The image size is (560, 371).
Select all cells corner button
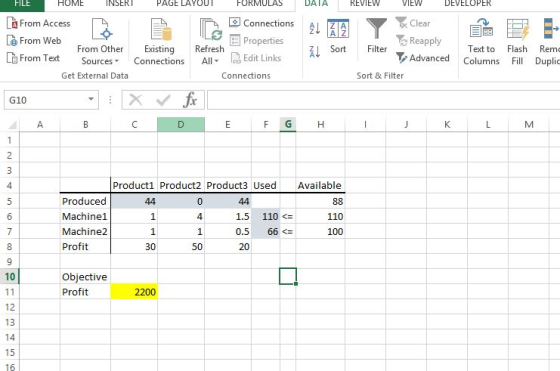[x=10, y=125]
